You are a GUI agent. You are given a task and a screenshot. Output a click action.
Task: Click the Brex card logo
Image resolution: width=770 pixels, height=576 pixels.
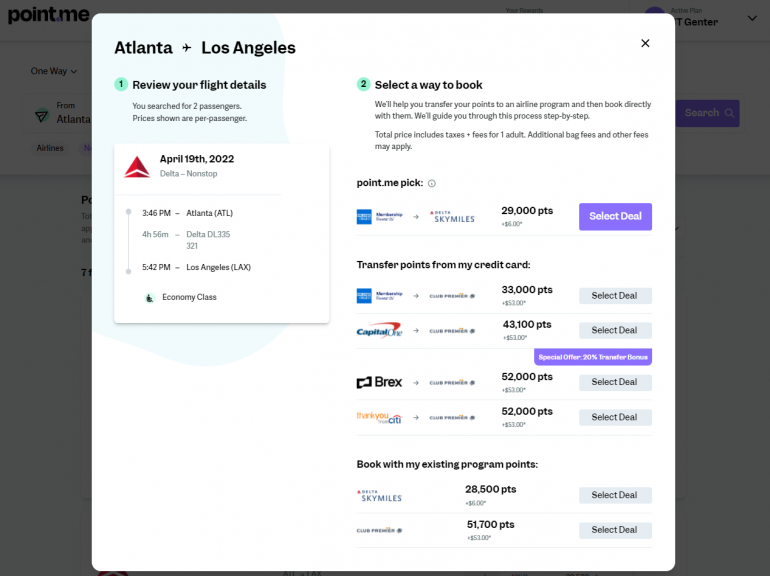click(379, 382)
